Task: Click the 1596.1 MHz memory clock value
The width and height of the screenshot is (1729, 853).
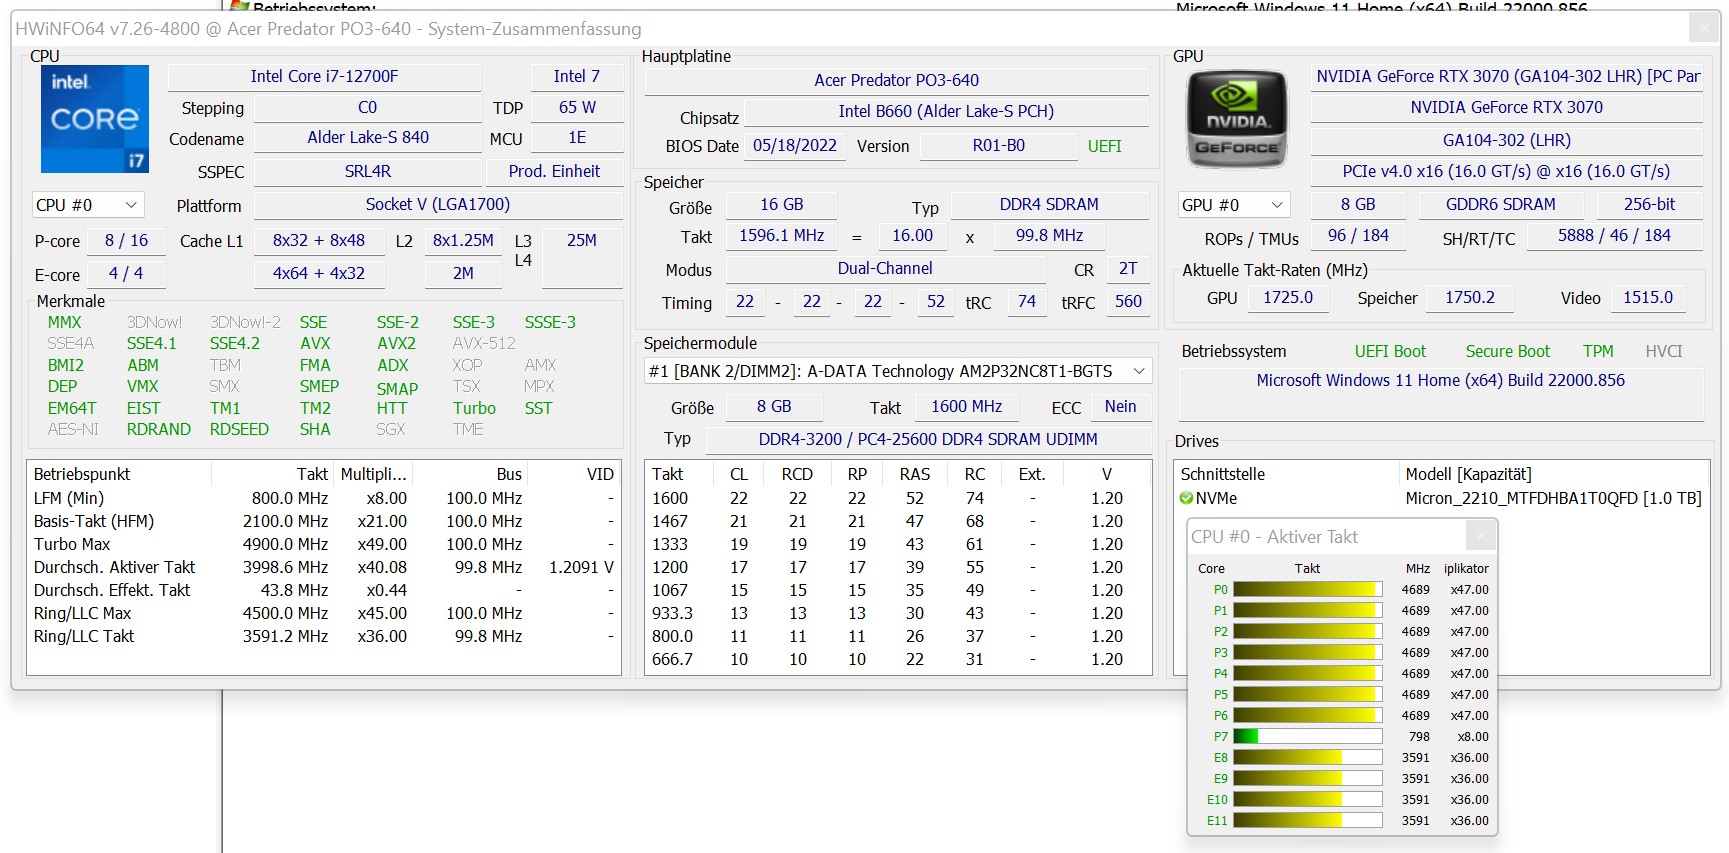Action: tap(782, 236)
